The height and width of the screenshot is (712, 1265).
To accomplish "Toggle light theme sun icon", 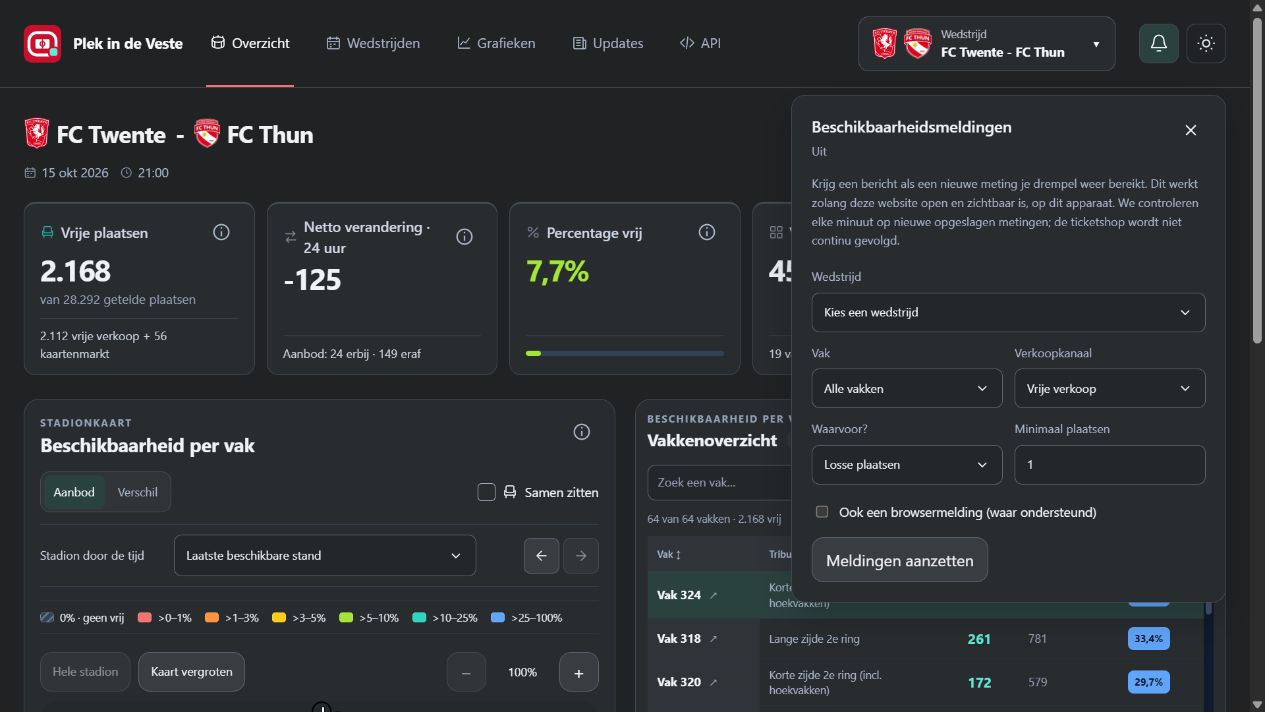I will 1206,43.
